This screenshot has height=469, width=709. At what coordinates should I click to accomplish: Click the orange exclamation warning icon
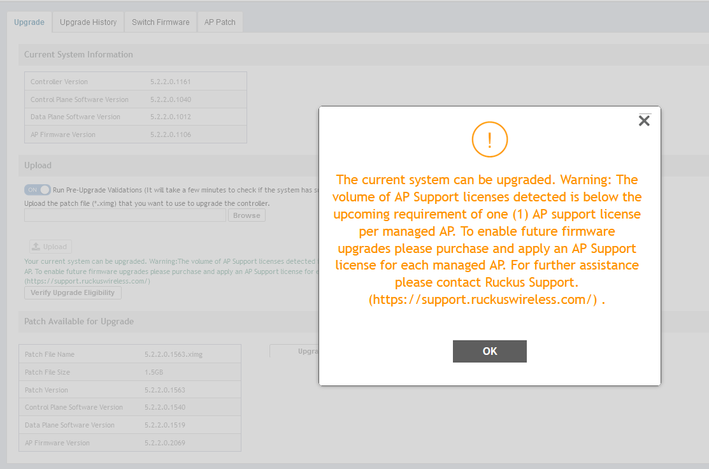490,139
